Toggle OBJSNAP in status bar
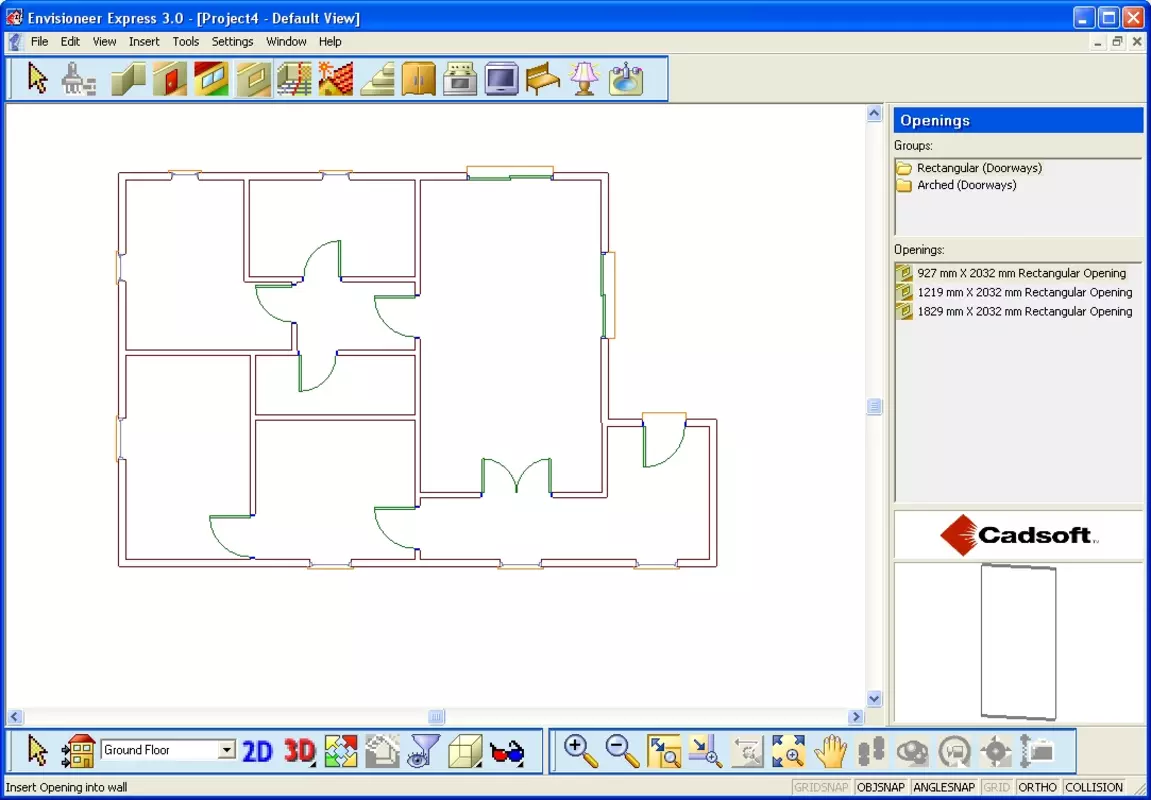 881,788
